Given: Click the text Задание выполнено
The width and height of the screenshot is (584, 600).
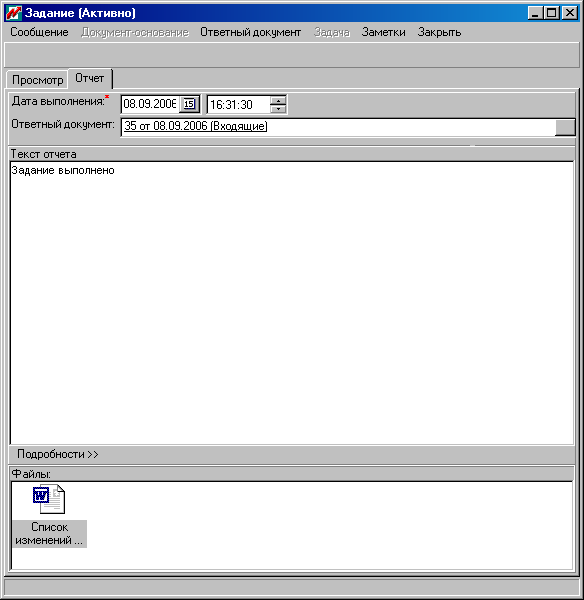Looking at the screenshot, I should click(63, 171).
